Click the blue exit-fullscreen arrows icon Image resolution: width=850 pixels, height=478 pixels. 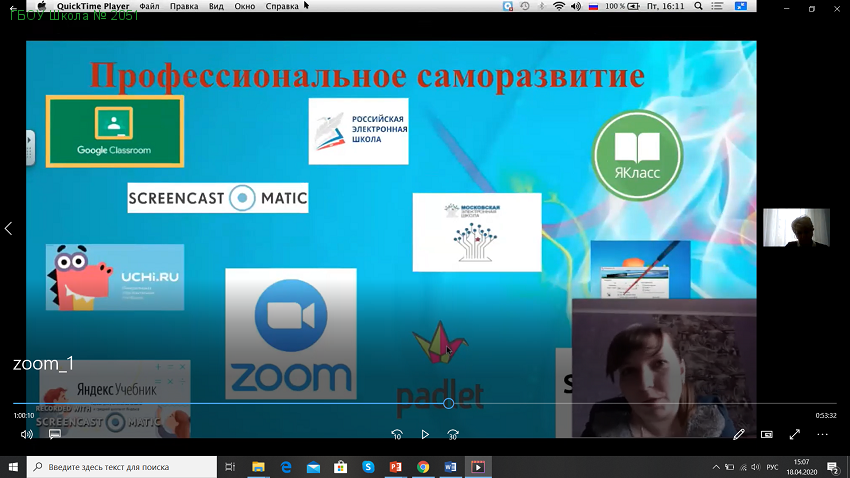[740, 6]
